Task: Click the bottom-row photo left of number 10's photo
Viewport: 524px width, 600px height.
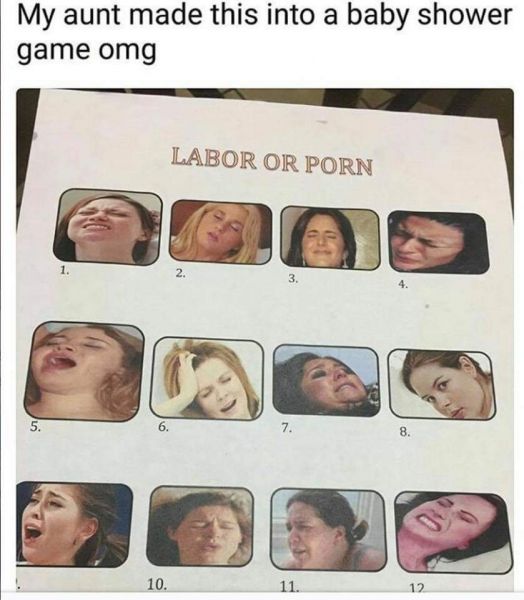Action: pos(74,524)
